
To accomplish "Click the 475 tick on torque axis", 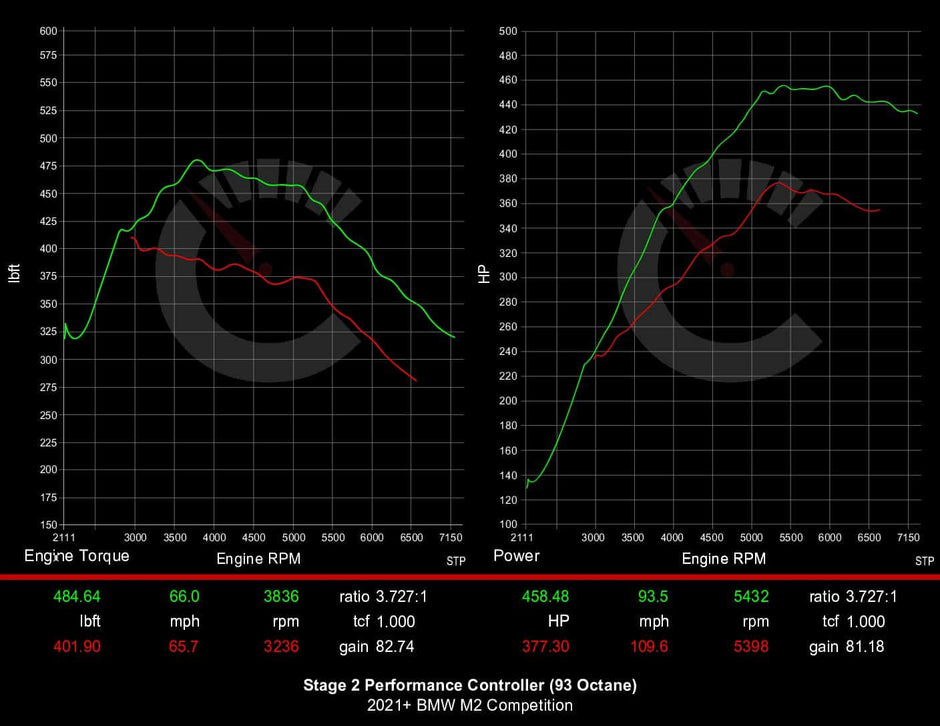I will [49, 165].
